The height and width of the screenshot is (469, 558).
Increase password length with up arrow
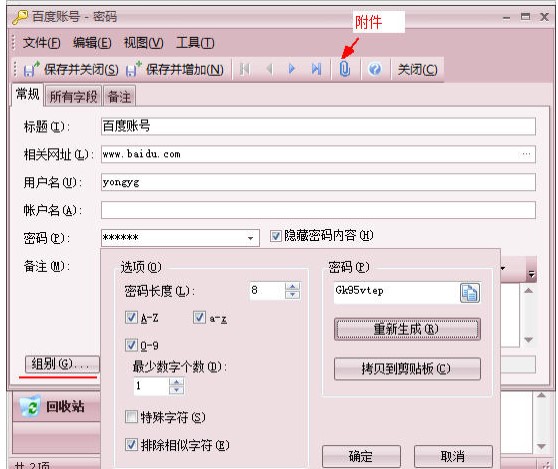pyautogui.click(x=293, y=286)
